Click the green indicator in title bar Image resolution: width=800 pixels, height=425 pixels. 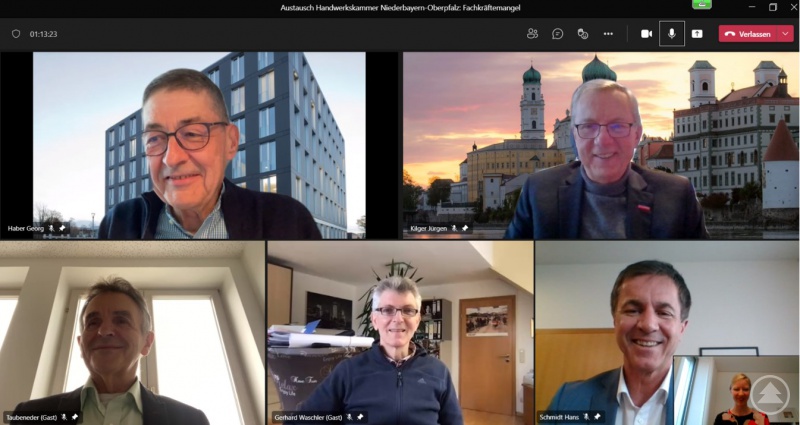(703, 4)
